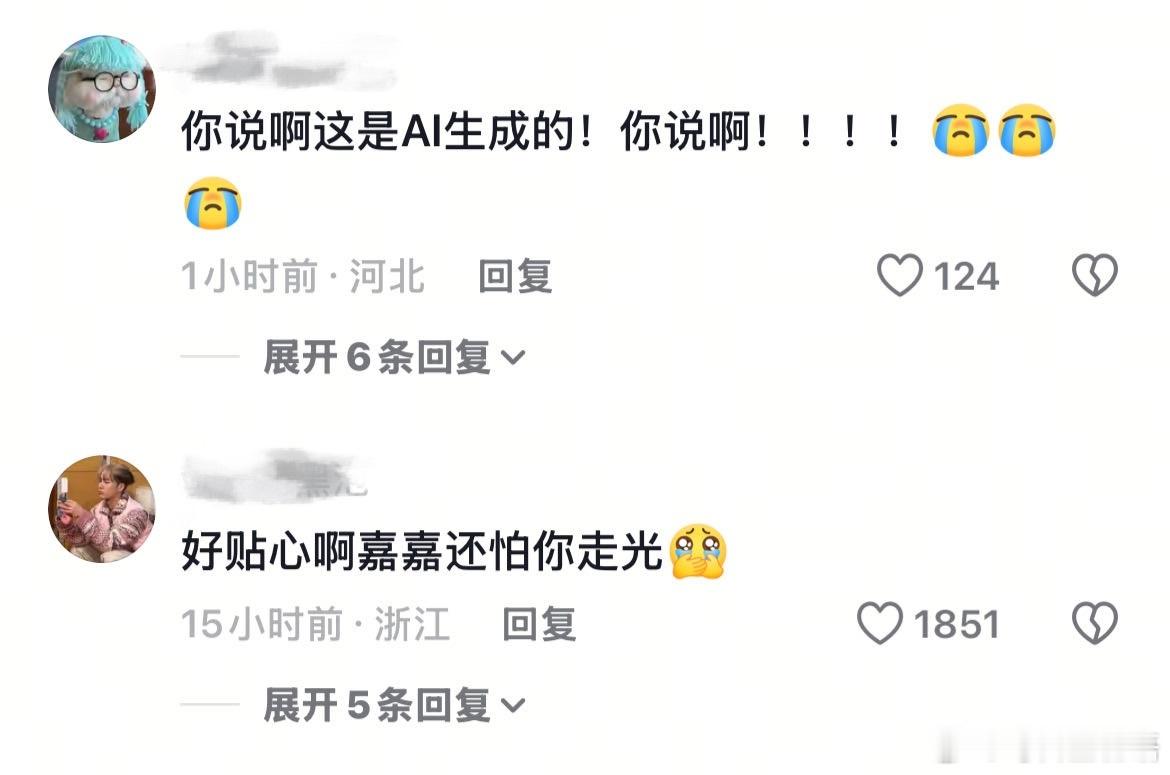Open the pink-sweater person avatar profile
Viewport: 1170px width, 775px height.
(102, 508)
